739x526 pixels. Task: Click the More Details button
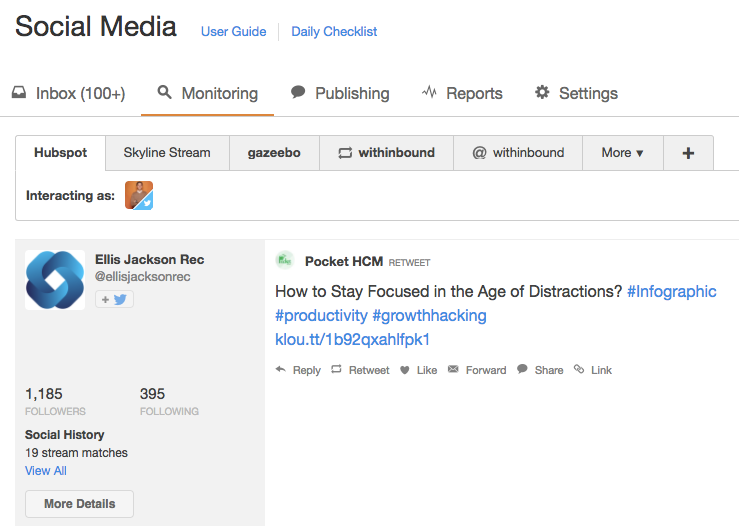(x=79, y=504)
